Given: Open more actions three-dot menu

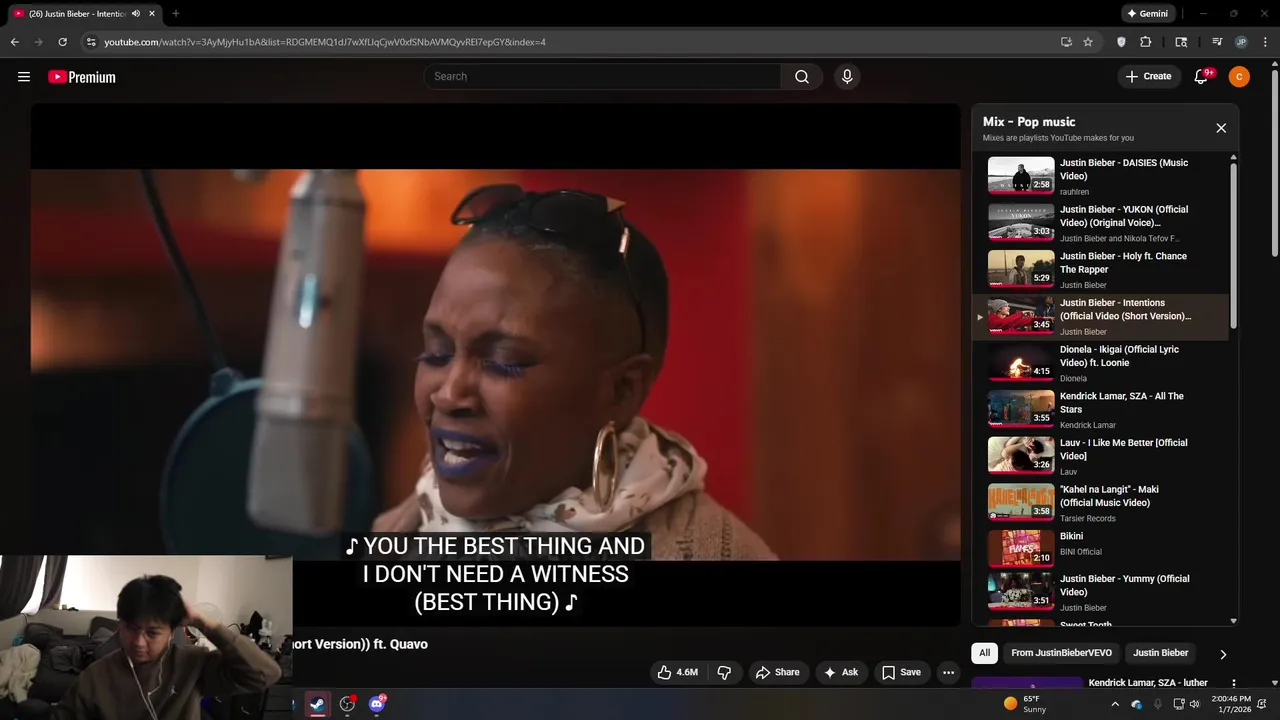Looking at the screenshot, I should coord(949,673).
